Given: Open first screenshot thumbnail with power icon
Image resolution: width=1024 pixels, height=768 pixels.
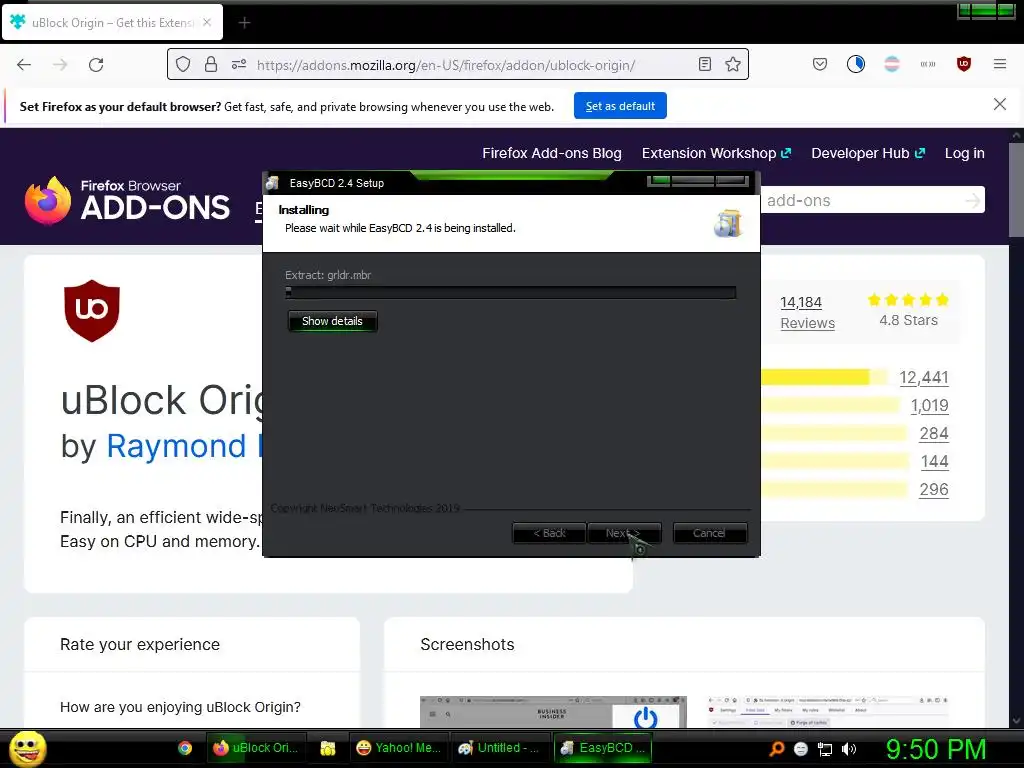Looking at the screenshot, I should tap(553, 712).
